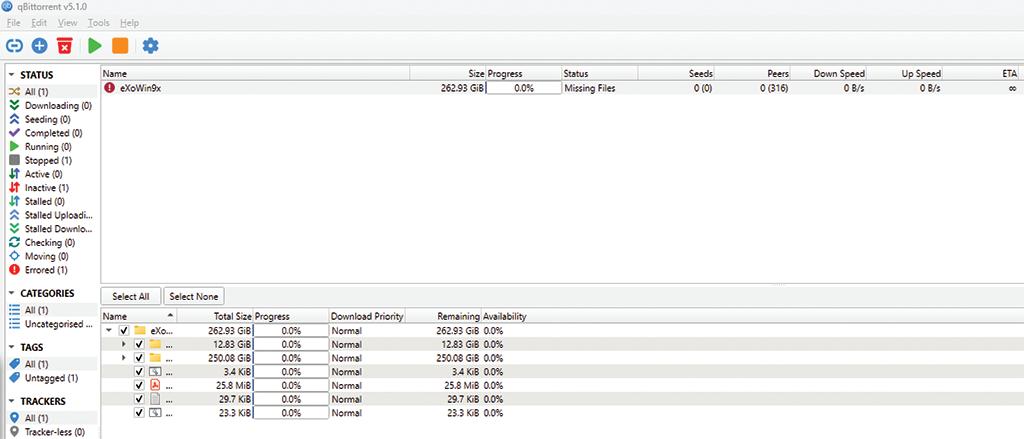Uncheck the 23.3 KiB file checkbox
The width and height of the screenshot is (1024, 439).
(138, 413)
